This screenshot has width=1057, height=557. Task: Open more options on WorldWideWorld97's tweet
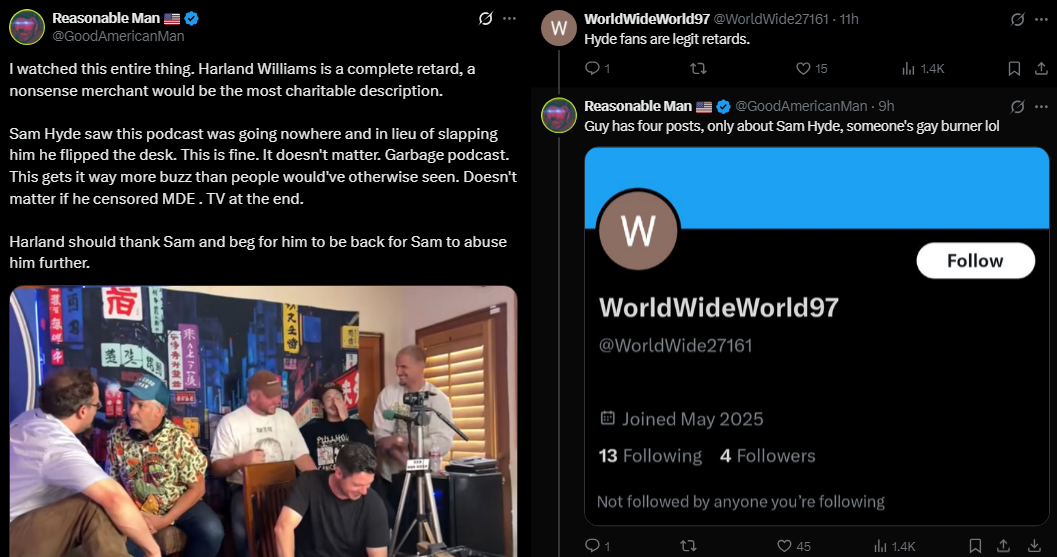click(1041, 19)
